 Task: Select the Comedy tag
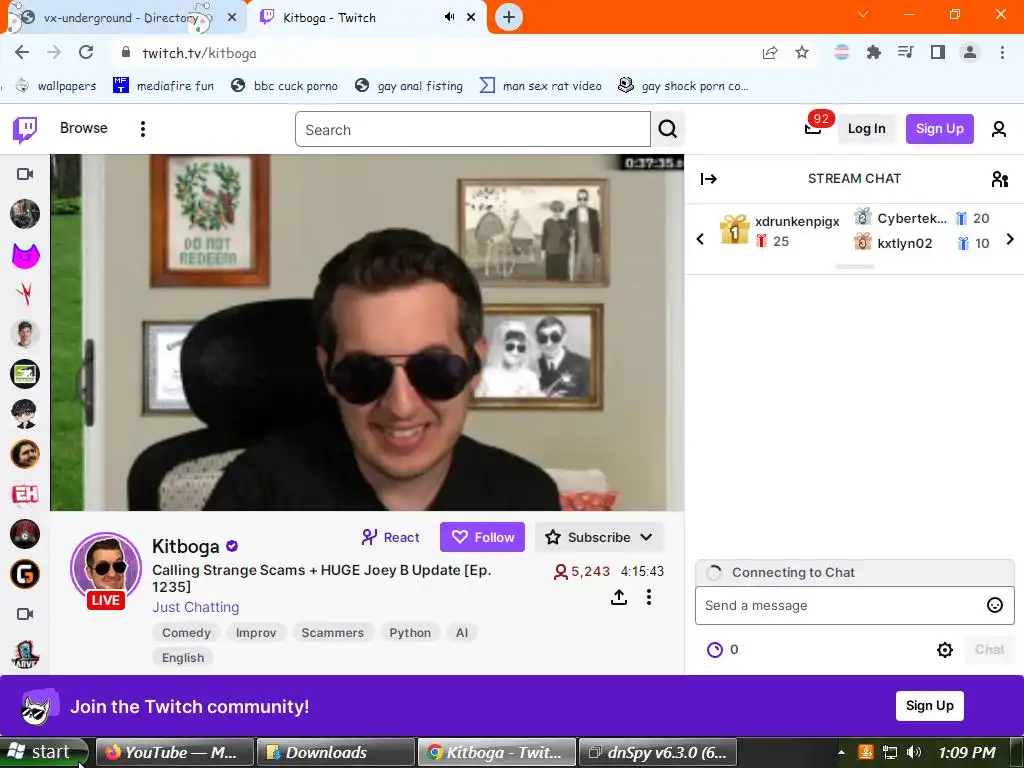(186, 633)
